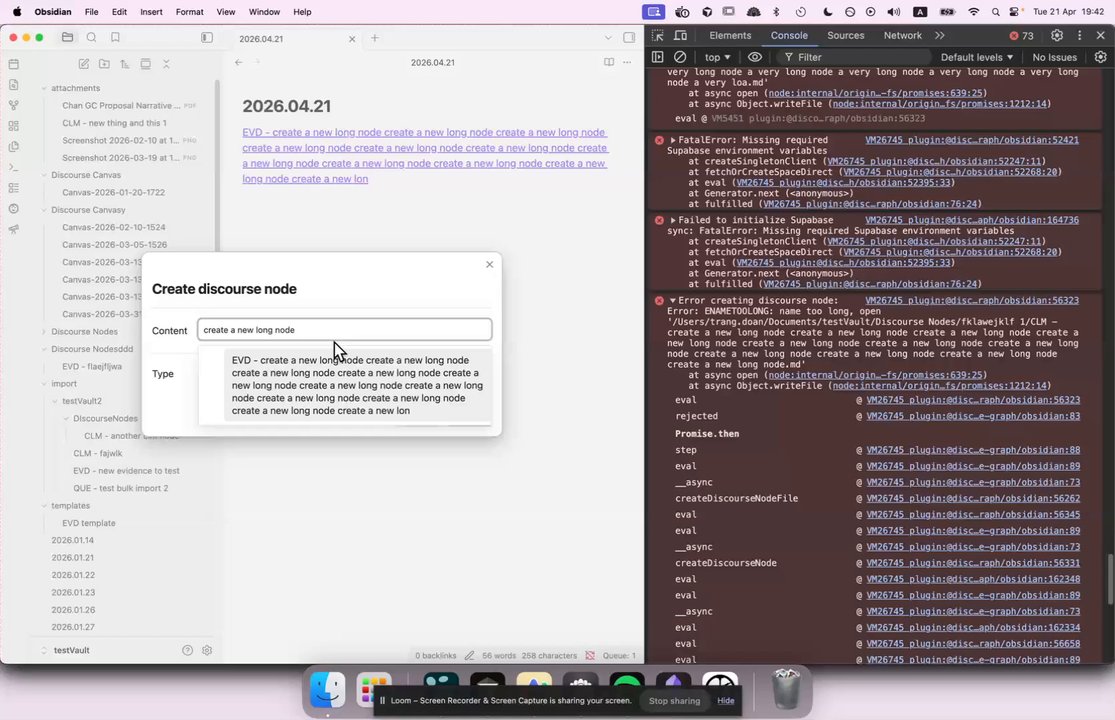Toggle auto-reveal current file in explorer
1115x720 pixels.
pyautogui.click(x=146, y=64)
